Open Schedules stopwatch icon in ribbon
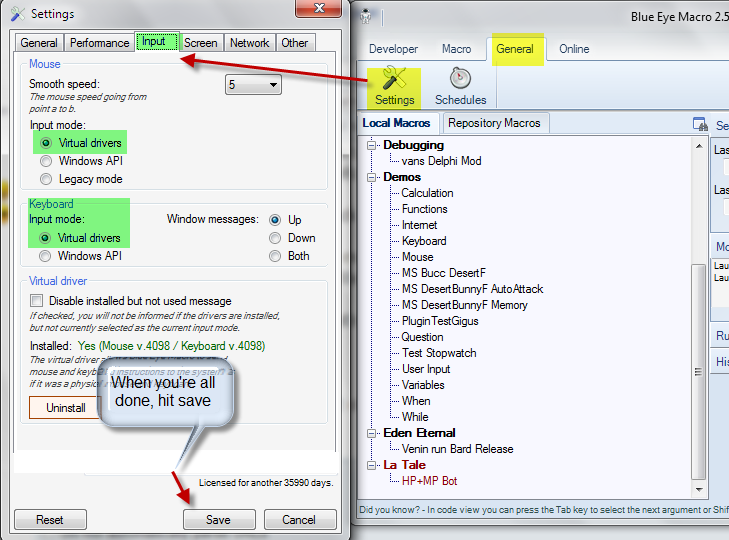The image size is (729, 540). tap(460, 87)
